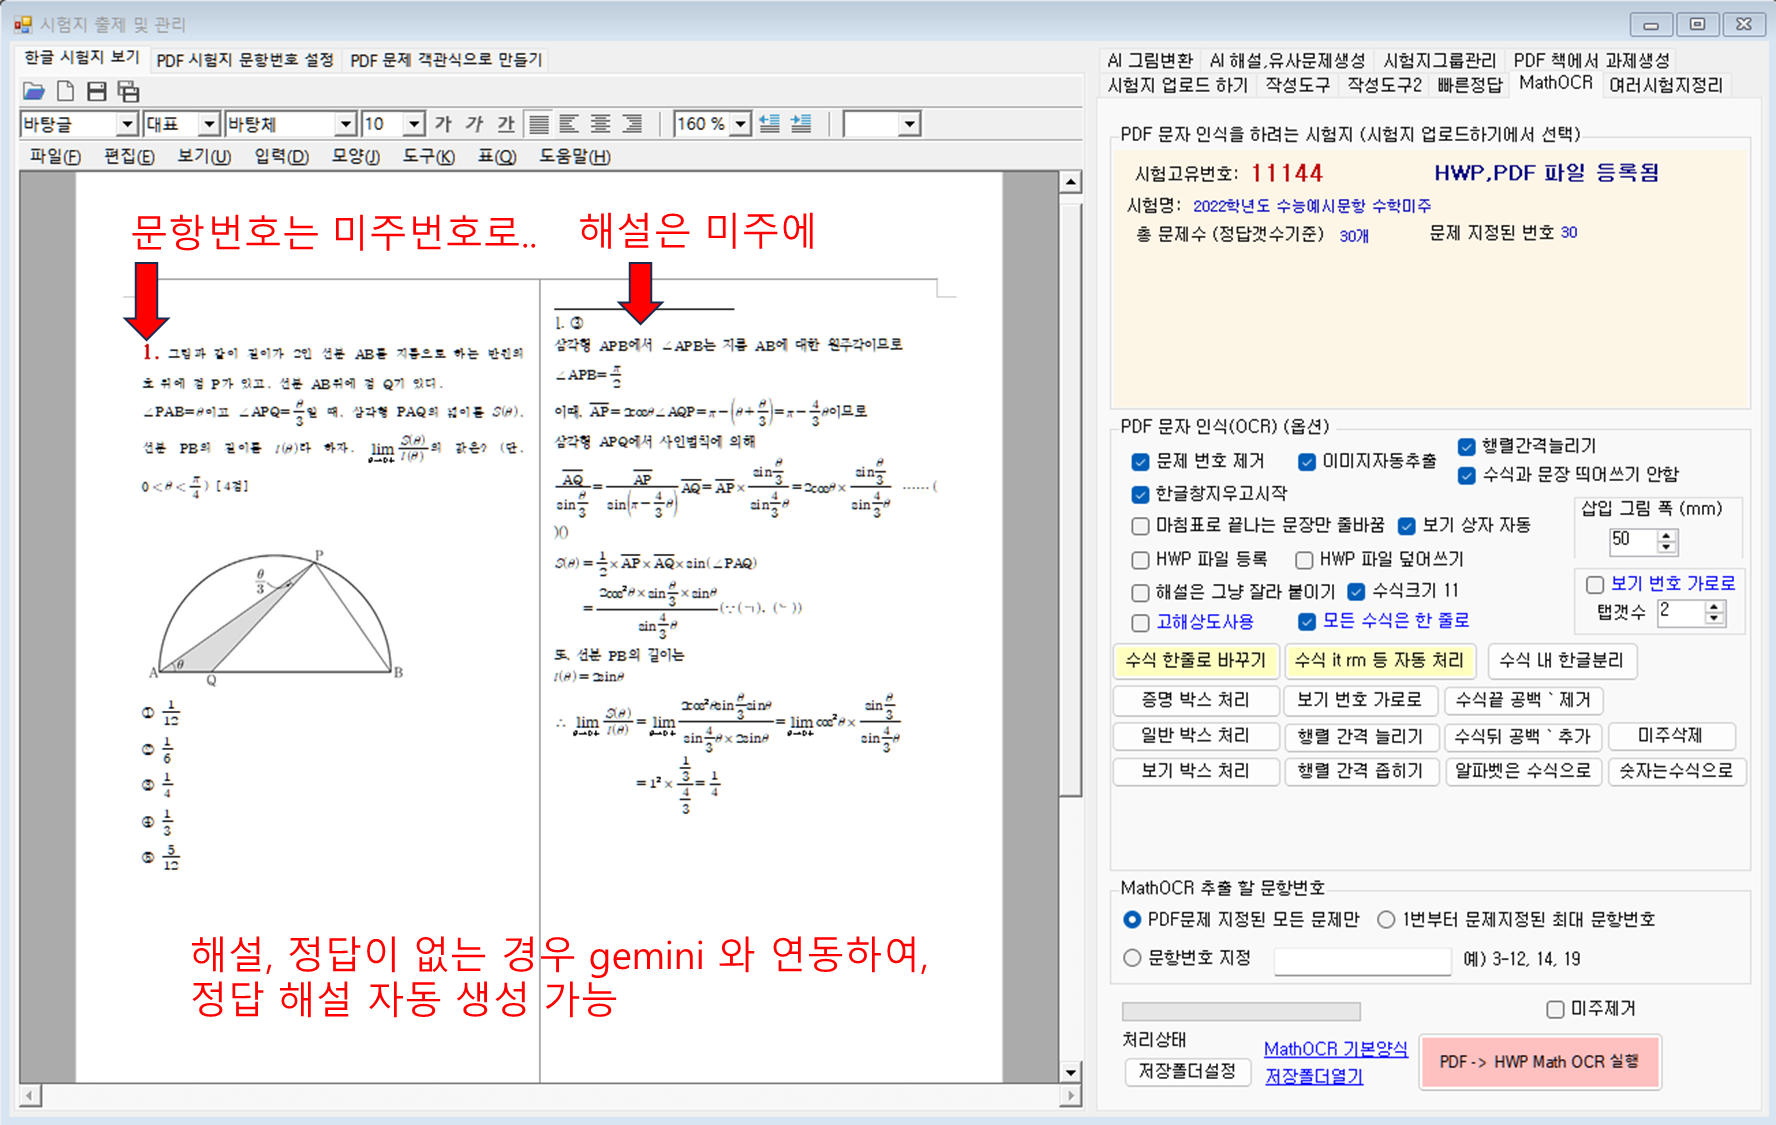1776x1125 pixels.
Task: Open the font size 10 dropdown
Action: coord(415,124)
